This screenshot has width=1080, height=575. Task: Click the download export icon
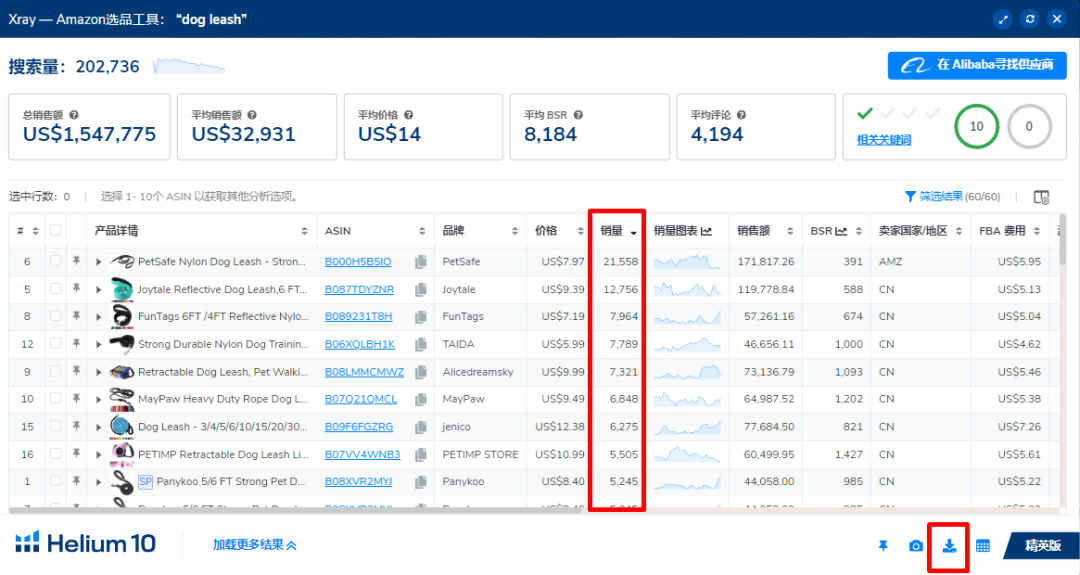(949, 545)
